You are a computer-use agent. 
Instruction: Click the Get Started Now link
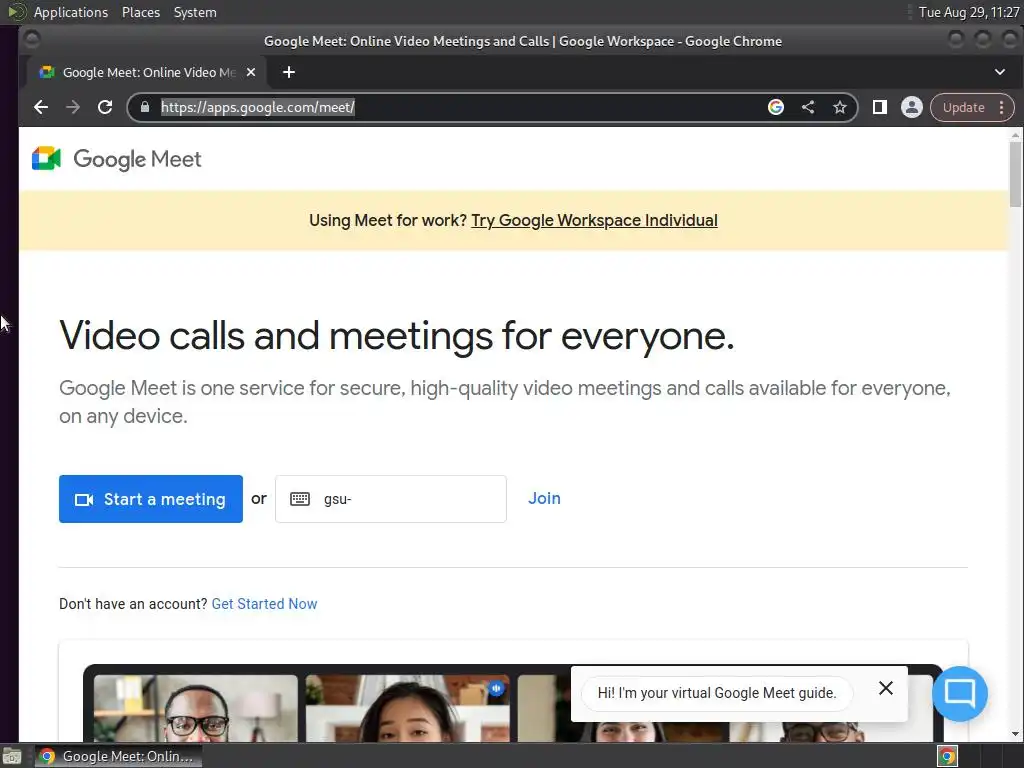pyautogui.click(x=264, y=604)
